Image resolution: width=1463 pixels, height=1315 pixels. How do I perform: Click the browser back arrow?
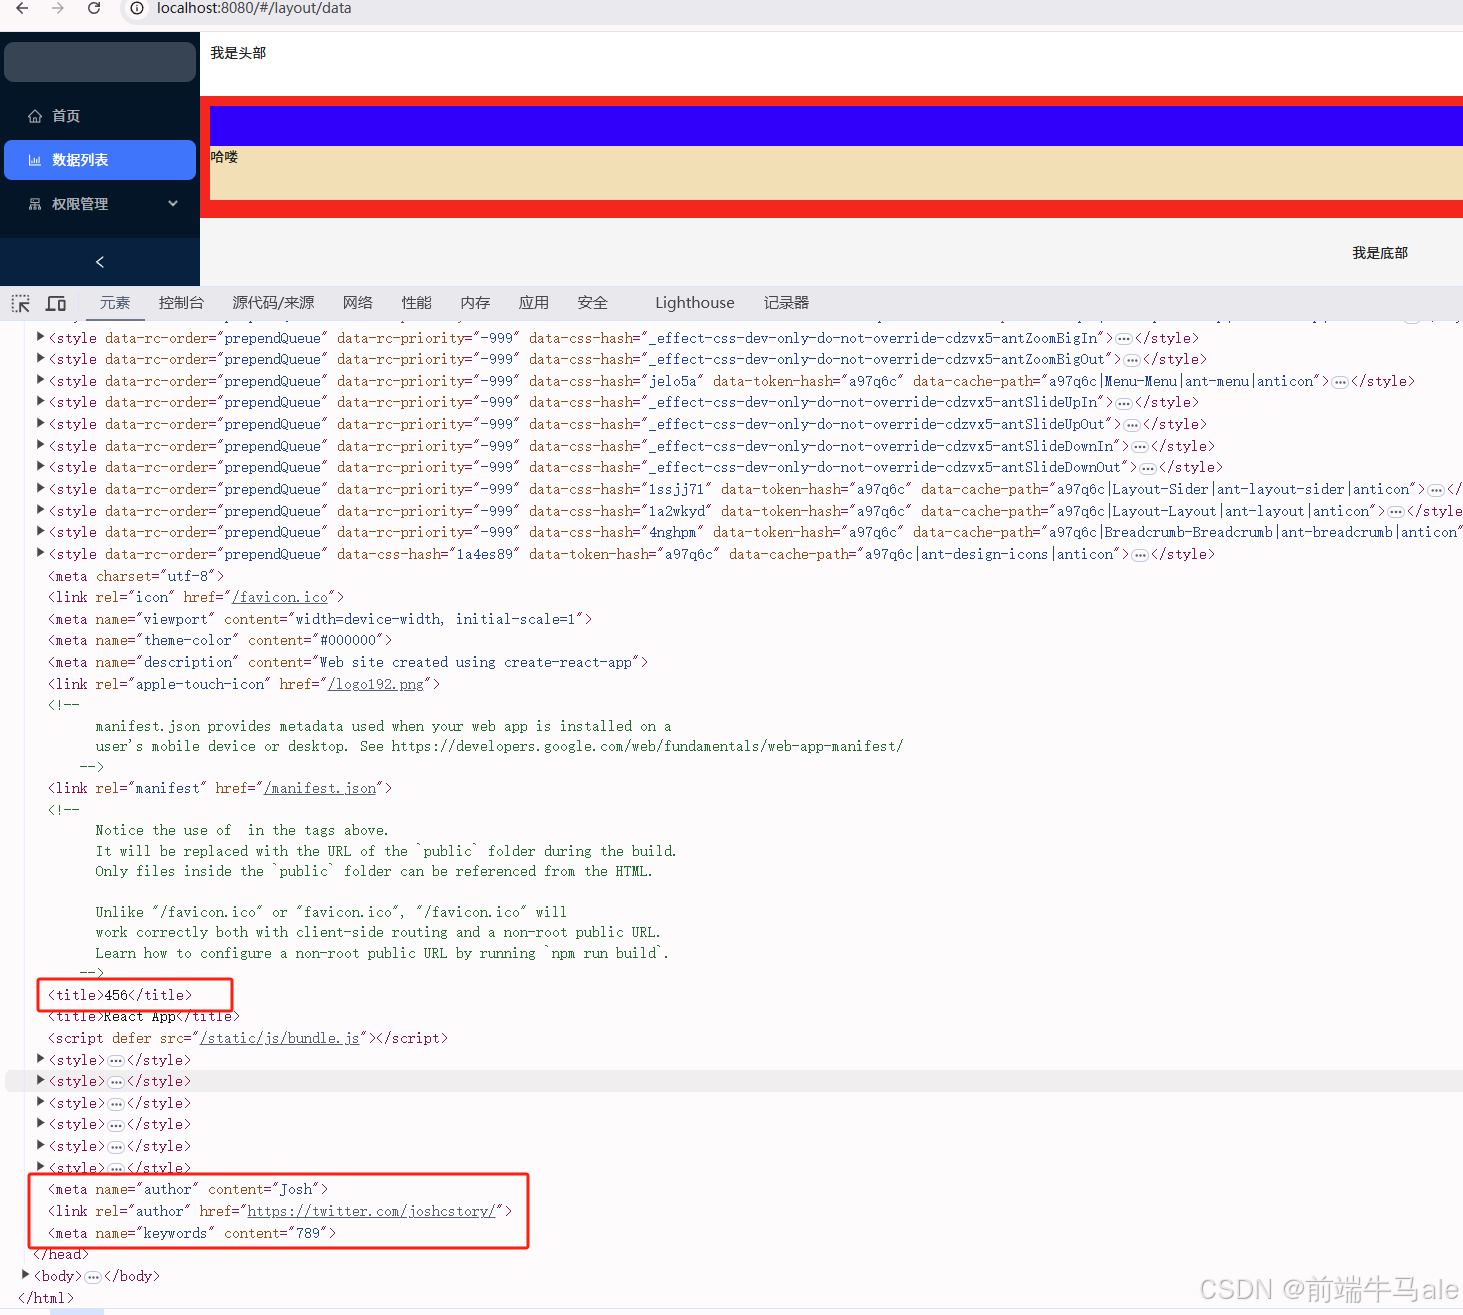tap(22, 8)
